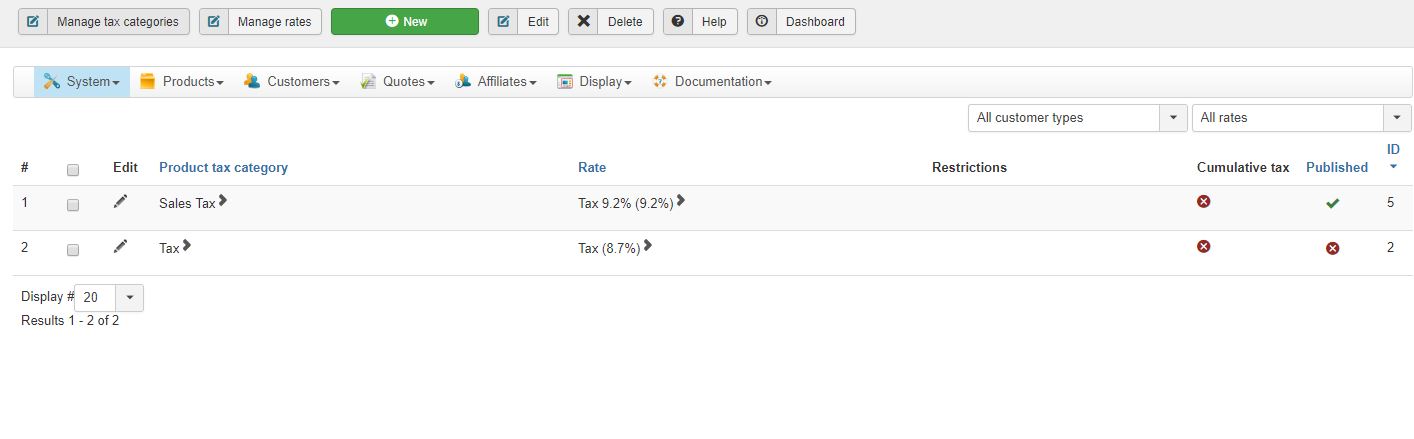Click the green New button
Image resolution: width=1414 pixels, height=439 pixels.
click(x=405, y=22)
